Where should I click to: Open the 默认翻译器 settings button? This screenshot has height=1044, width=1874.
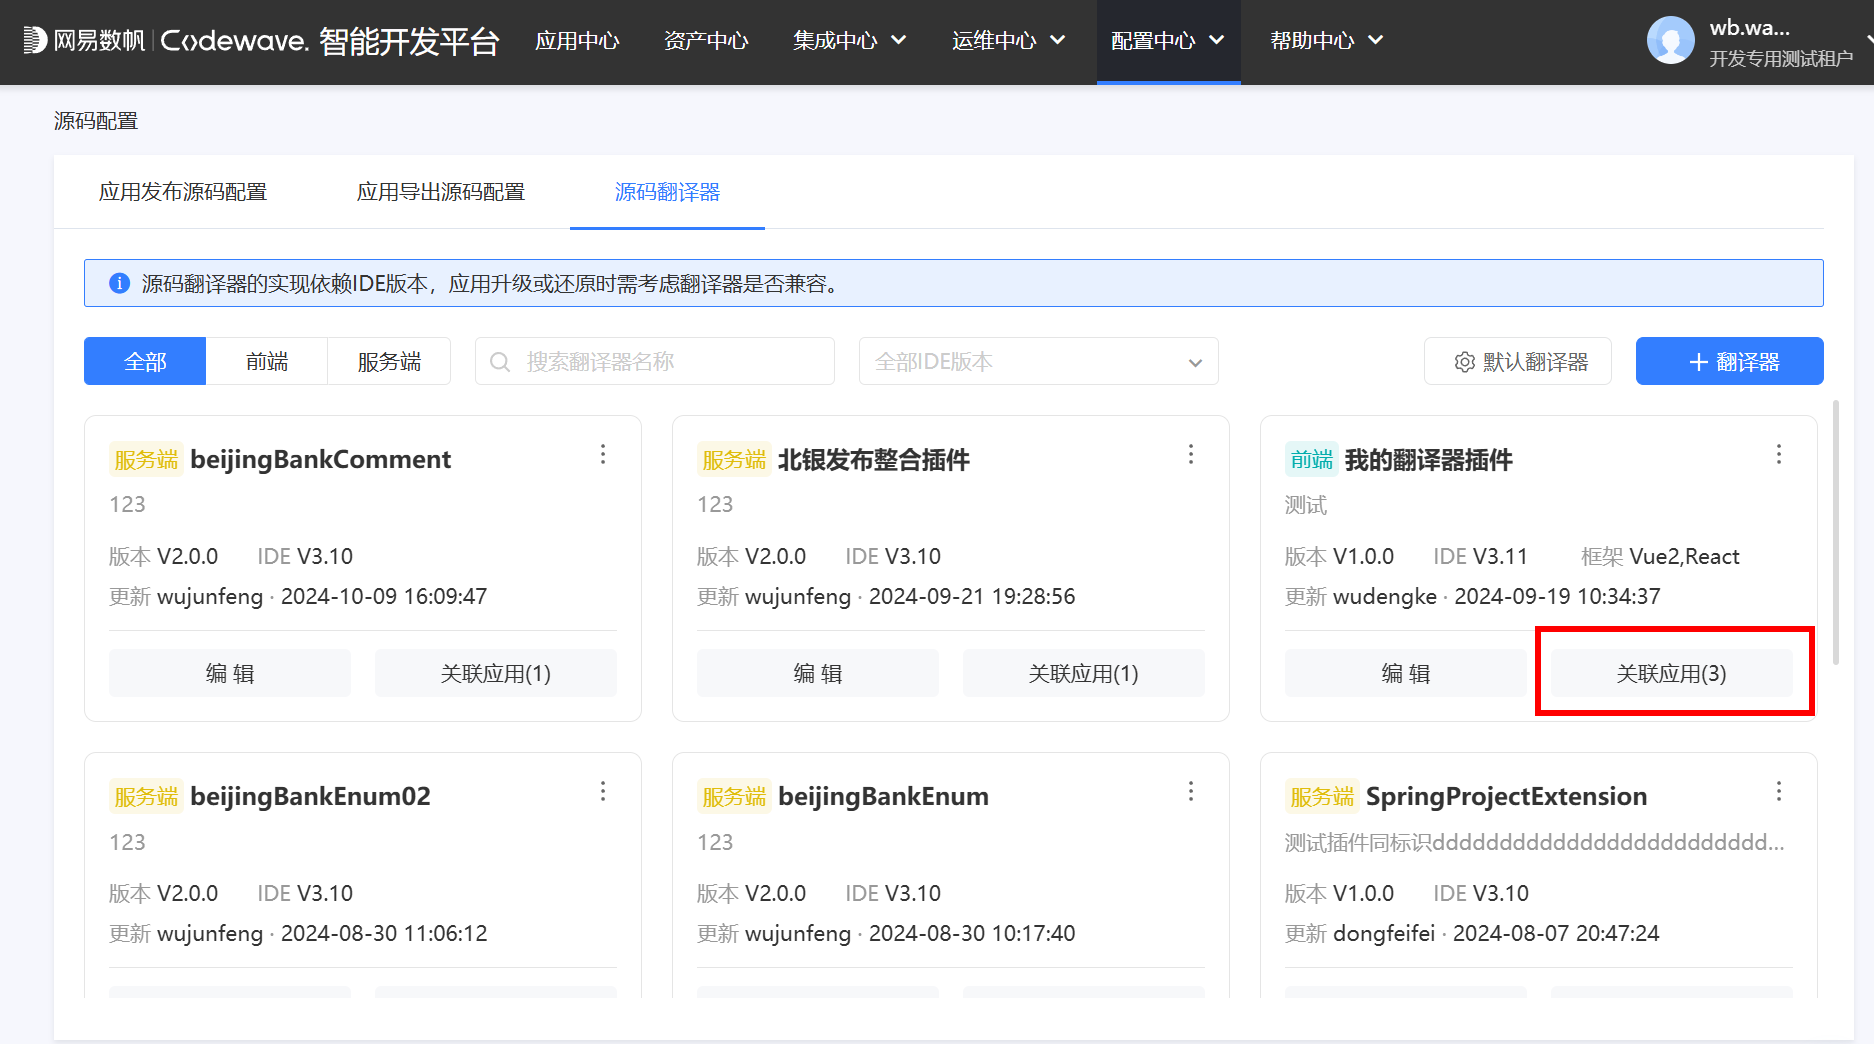click(x=1517, y=362)
